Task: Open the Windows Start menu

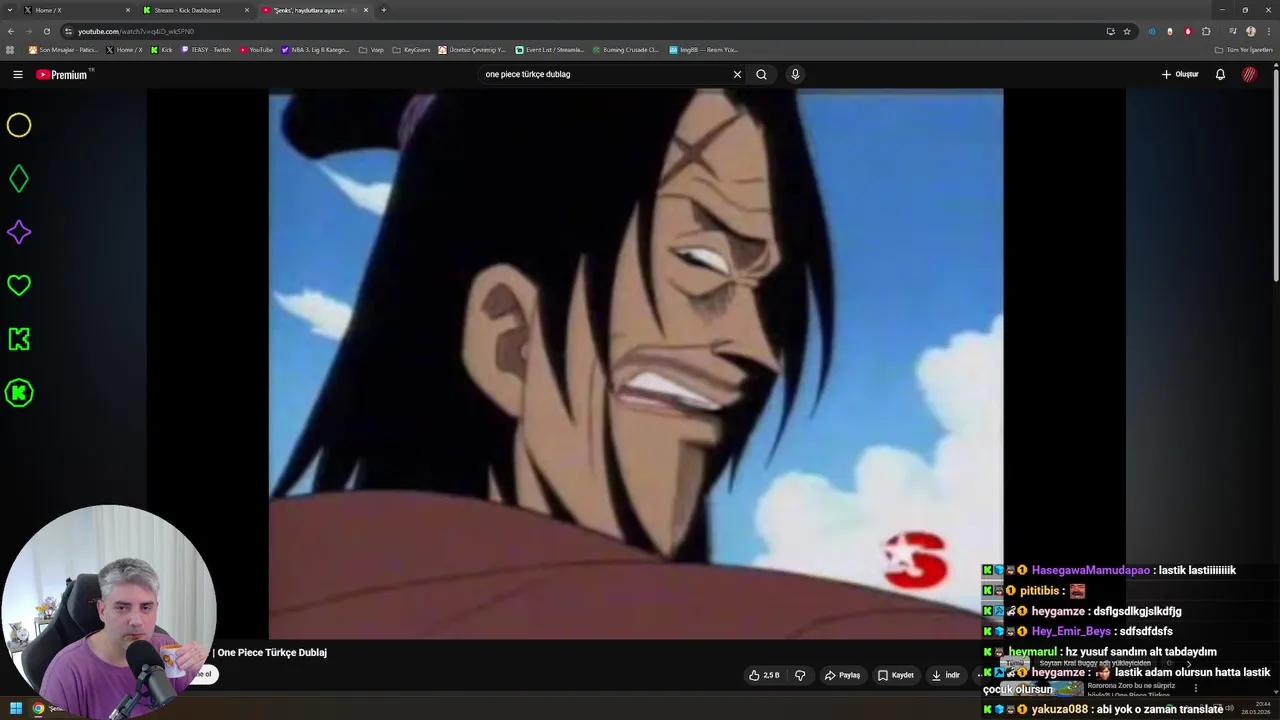Action: pos(15,708)
